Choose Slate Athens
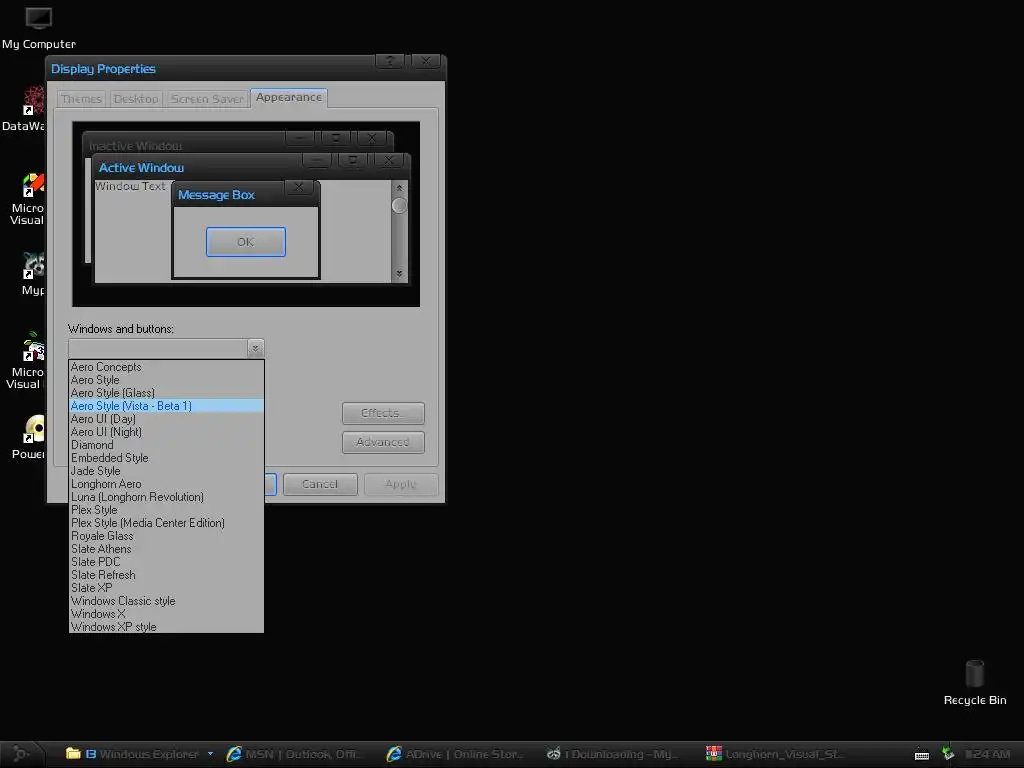 pyautogui.click(x=167, y=549)
